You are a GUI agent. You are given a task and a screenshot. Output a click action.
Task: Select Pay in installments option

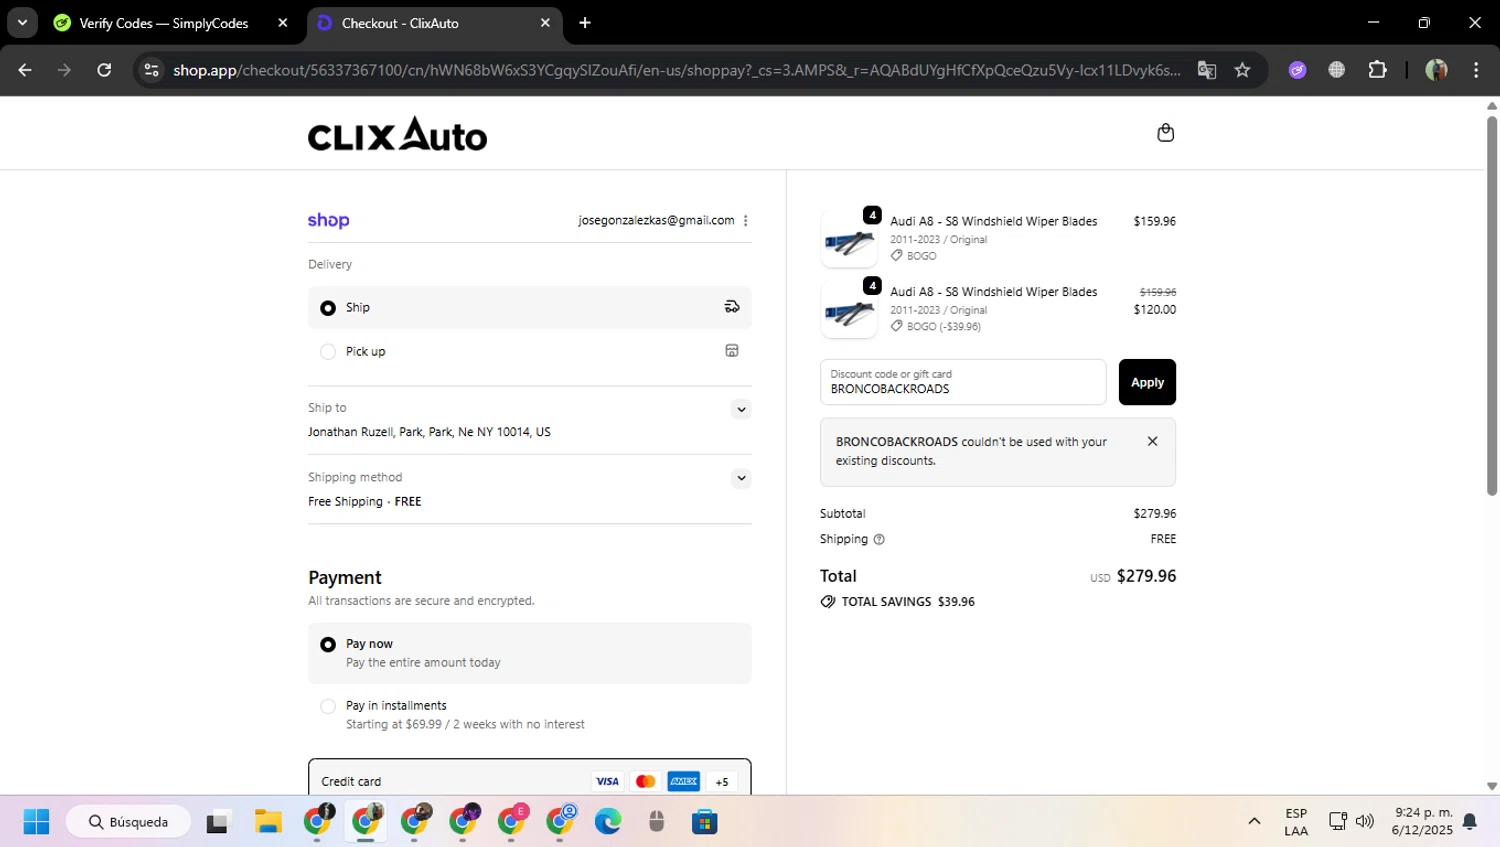pyautogui.click(x=328, y=706)
